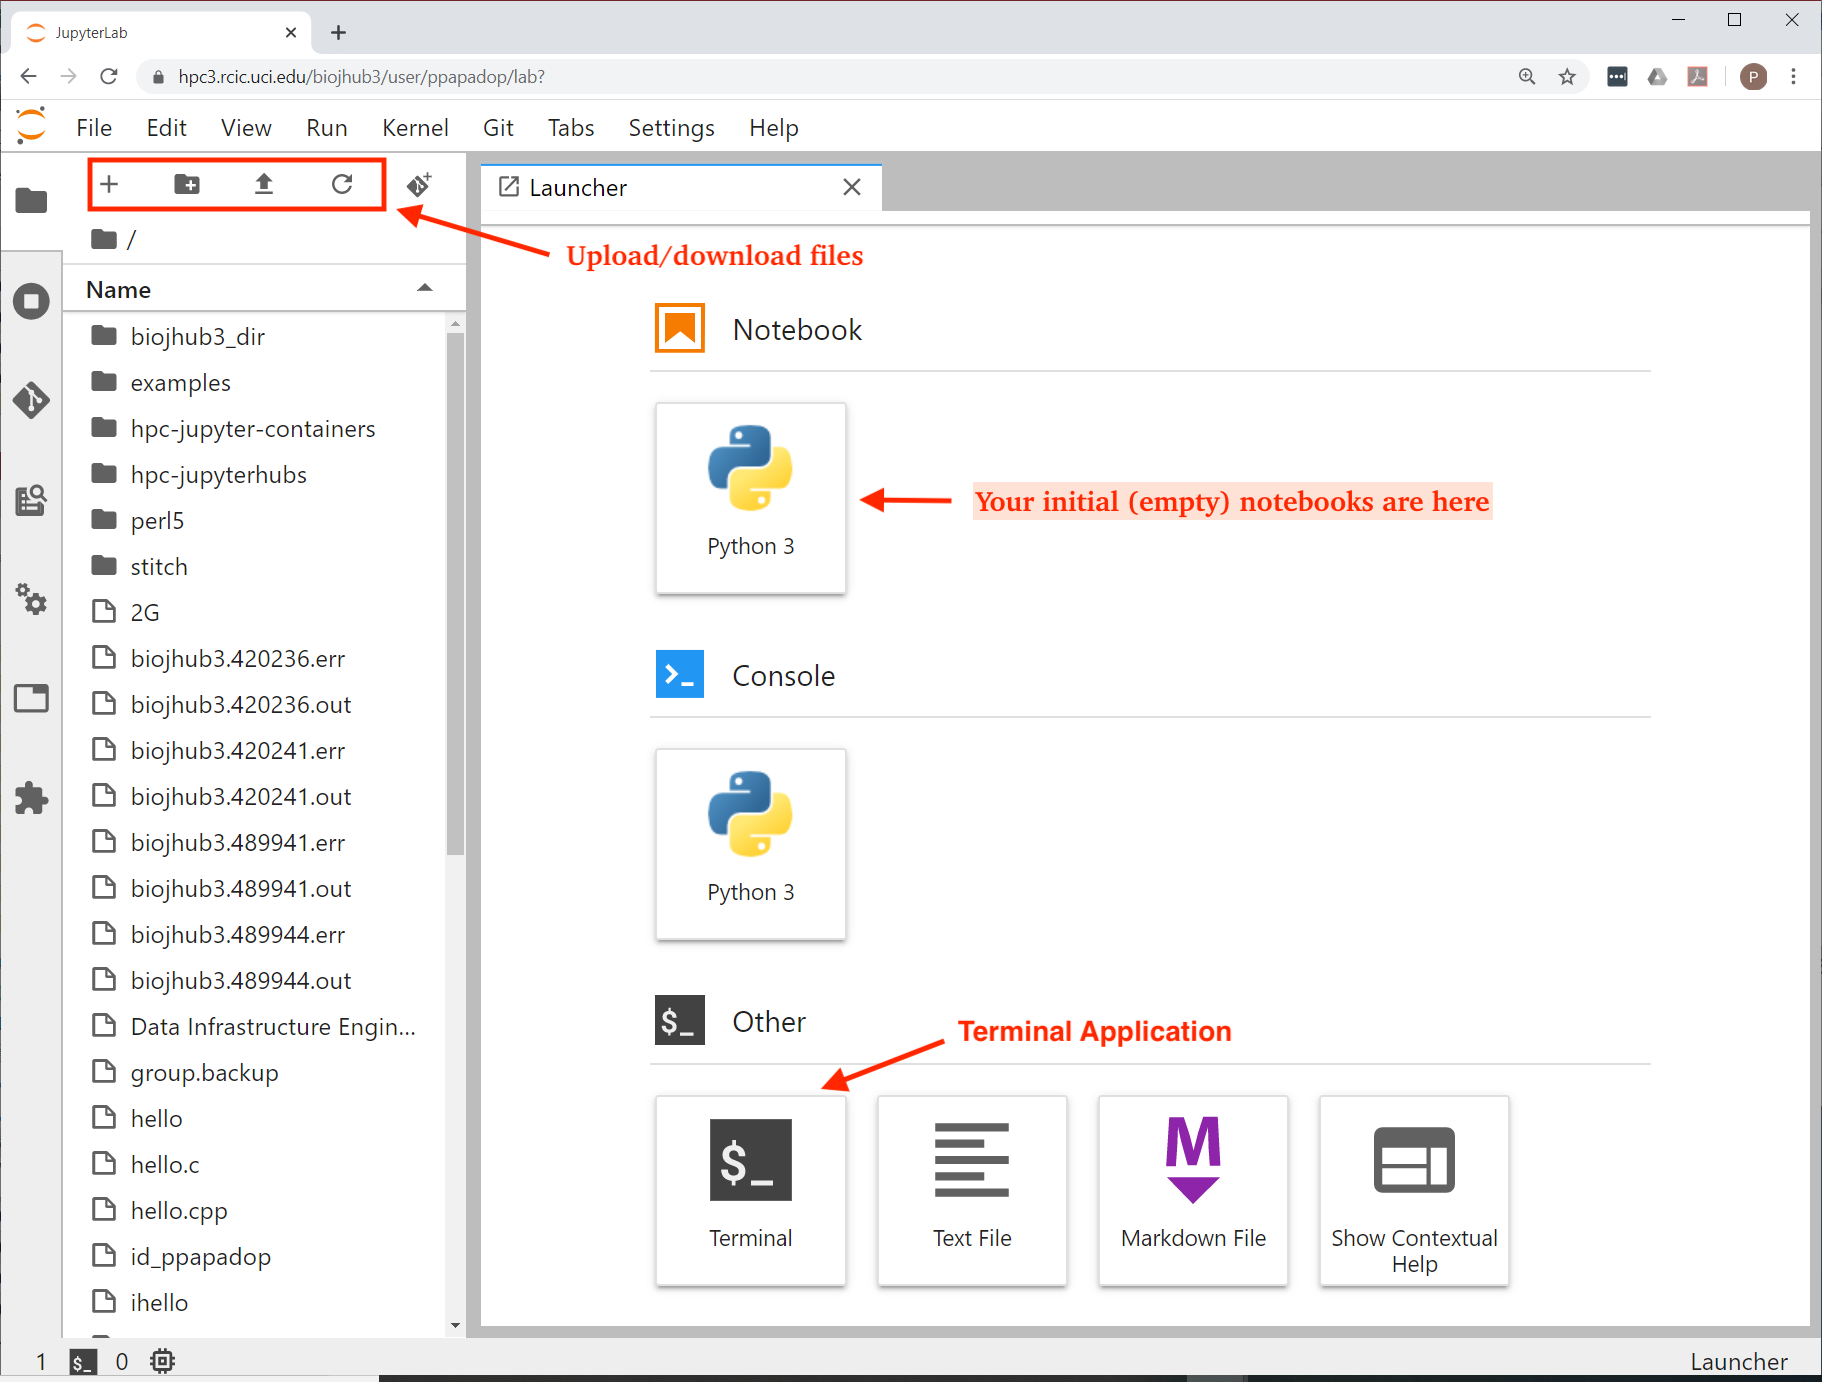Select the hpc-jupyter-containers folder
Image resolution: width=1822 pixels, height=1382 pixels.
coord(254,428)
